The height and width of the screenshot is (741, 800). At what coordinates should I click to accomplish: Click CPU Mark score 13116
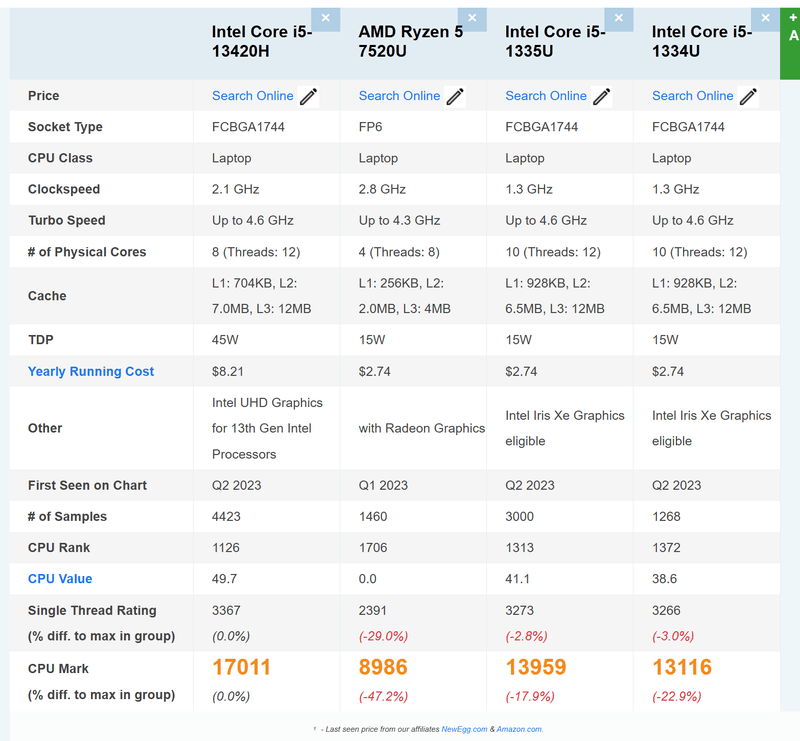click(x=682, y=668)
